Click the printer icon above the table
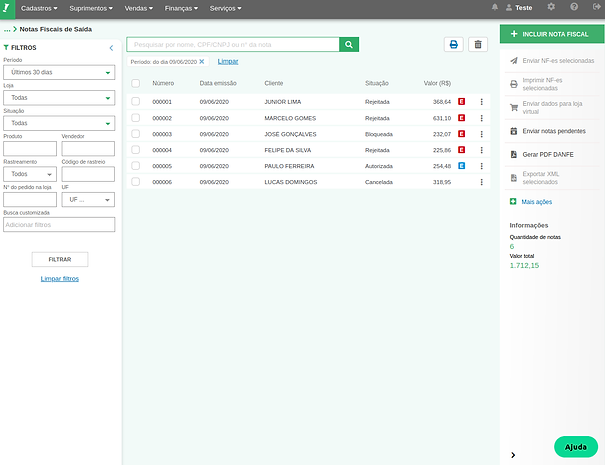 click(x=454, y=45)
